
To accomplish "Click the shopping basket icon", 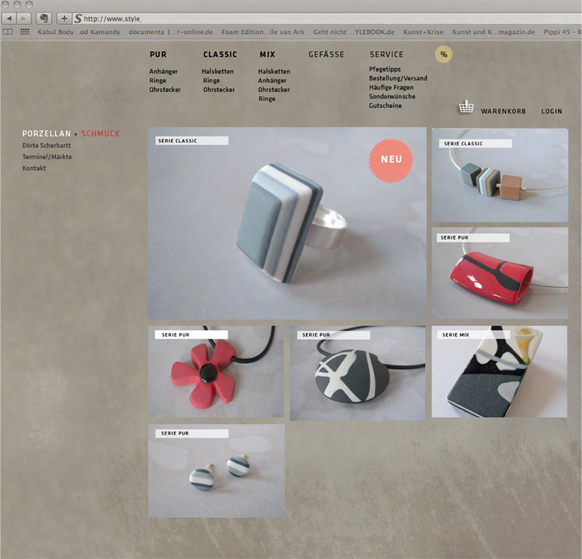I will (x=466, y=107).
